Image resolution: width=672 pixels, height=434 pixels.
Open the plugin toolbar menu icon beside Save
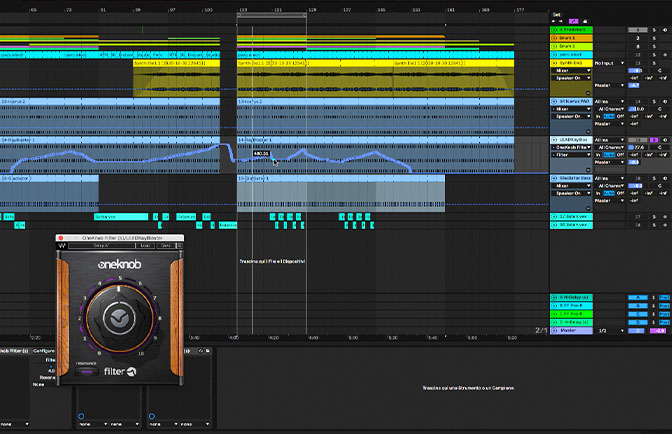pos(179,245)
